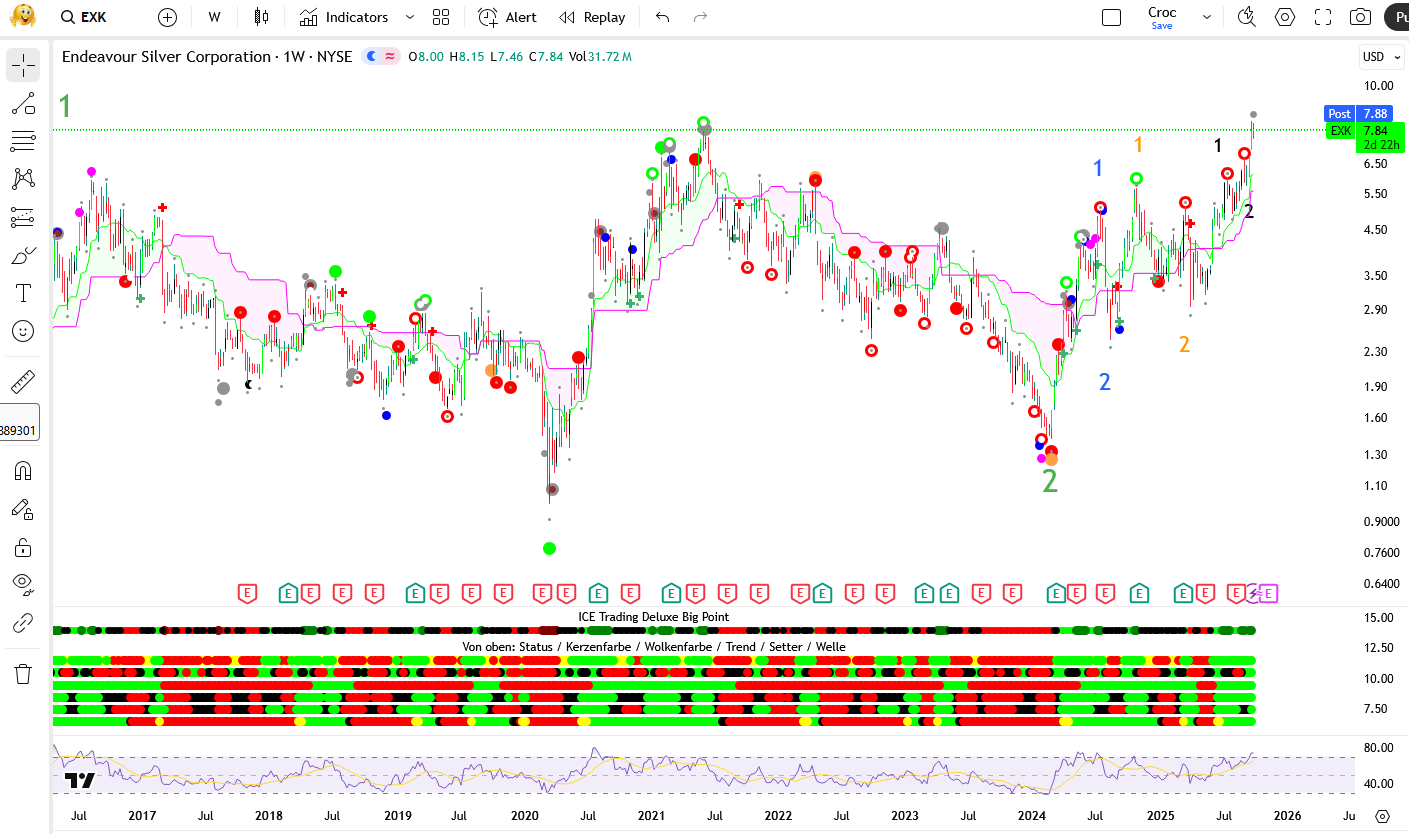Expand the USD currency dropdown
Screen dimensions: 1409x834
(1381, 57)
